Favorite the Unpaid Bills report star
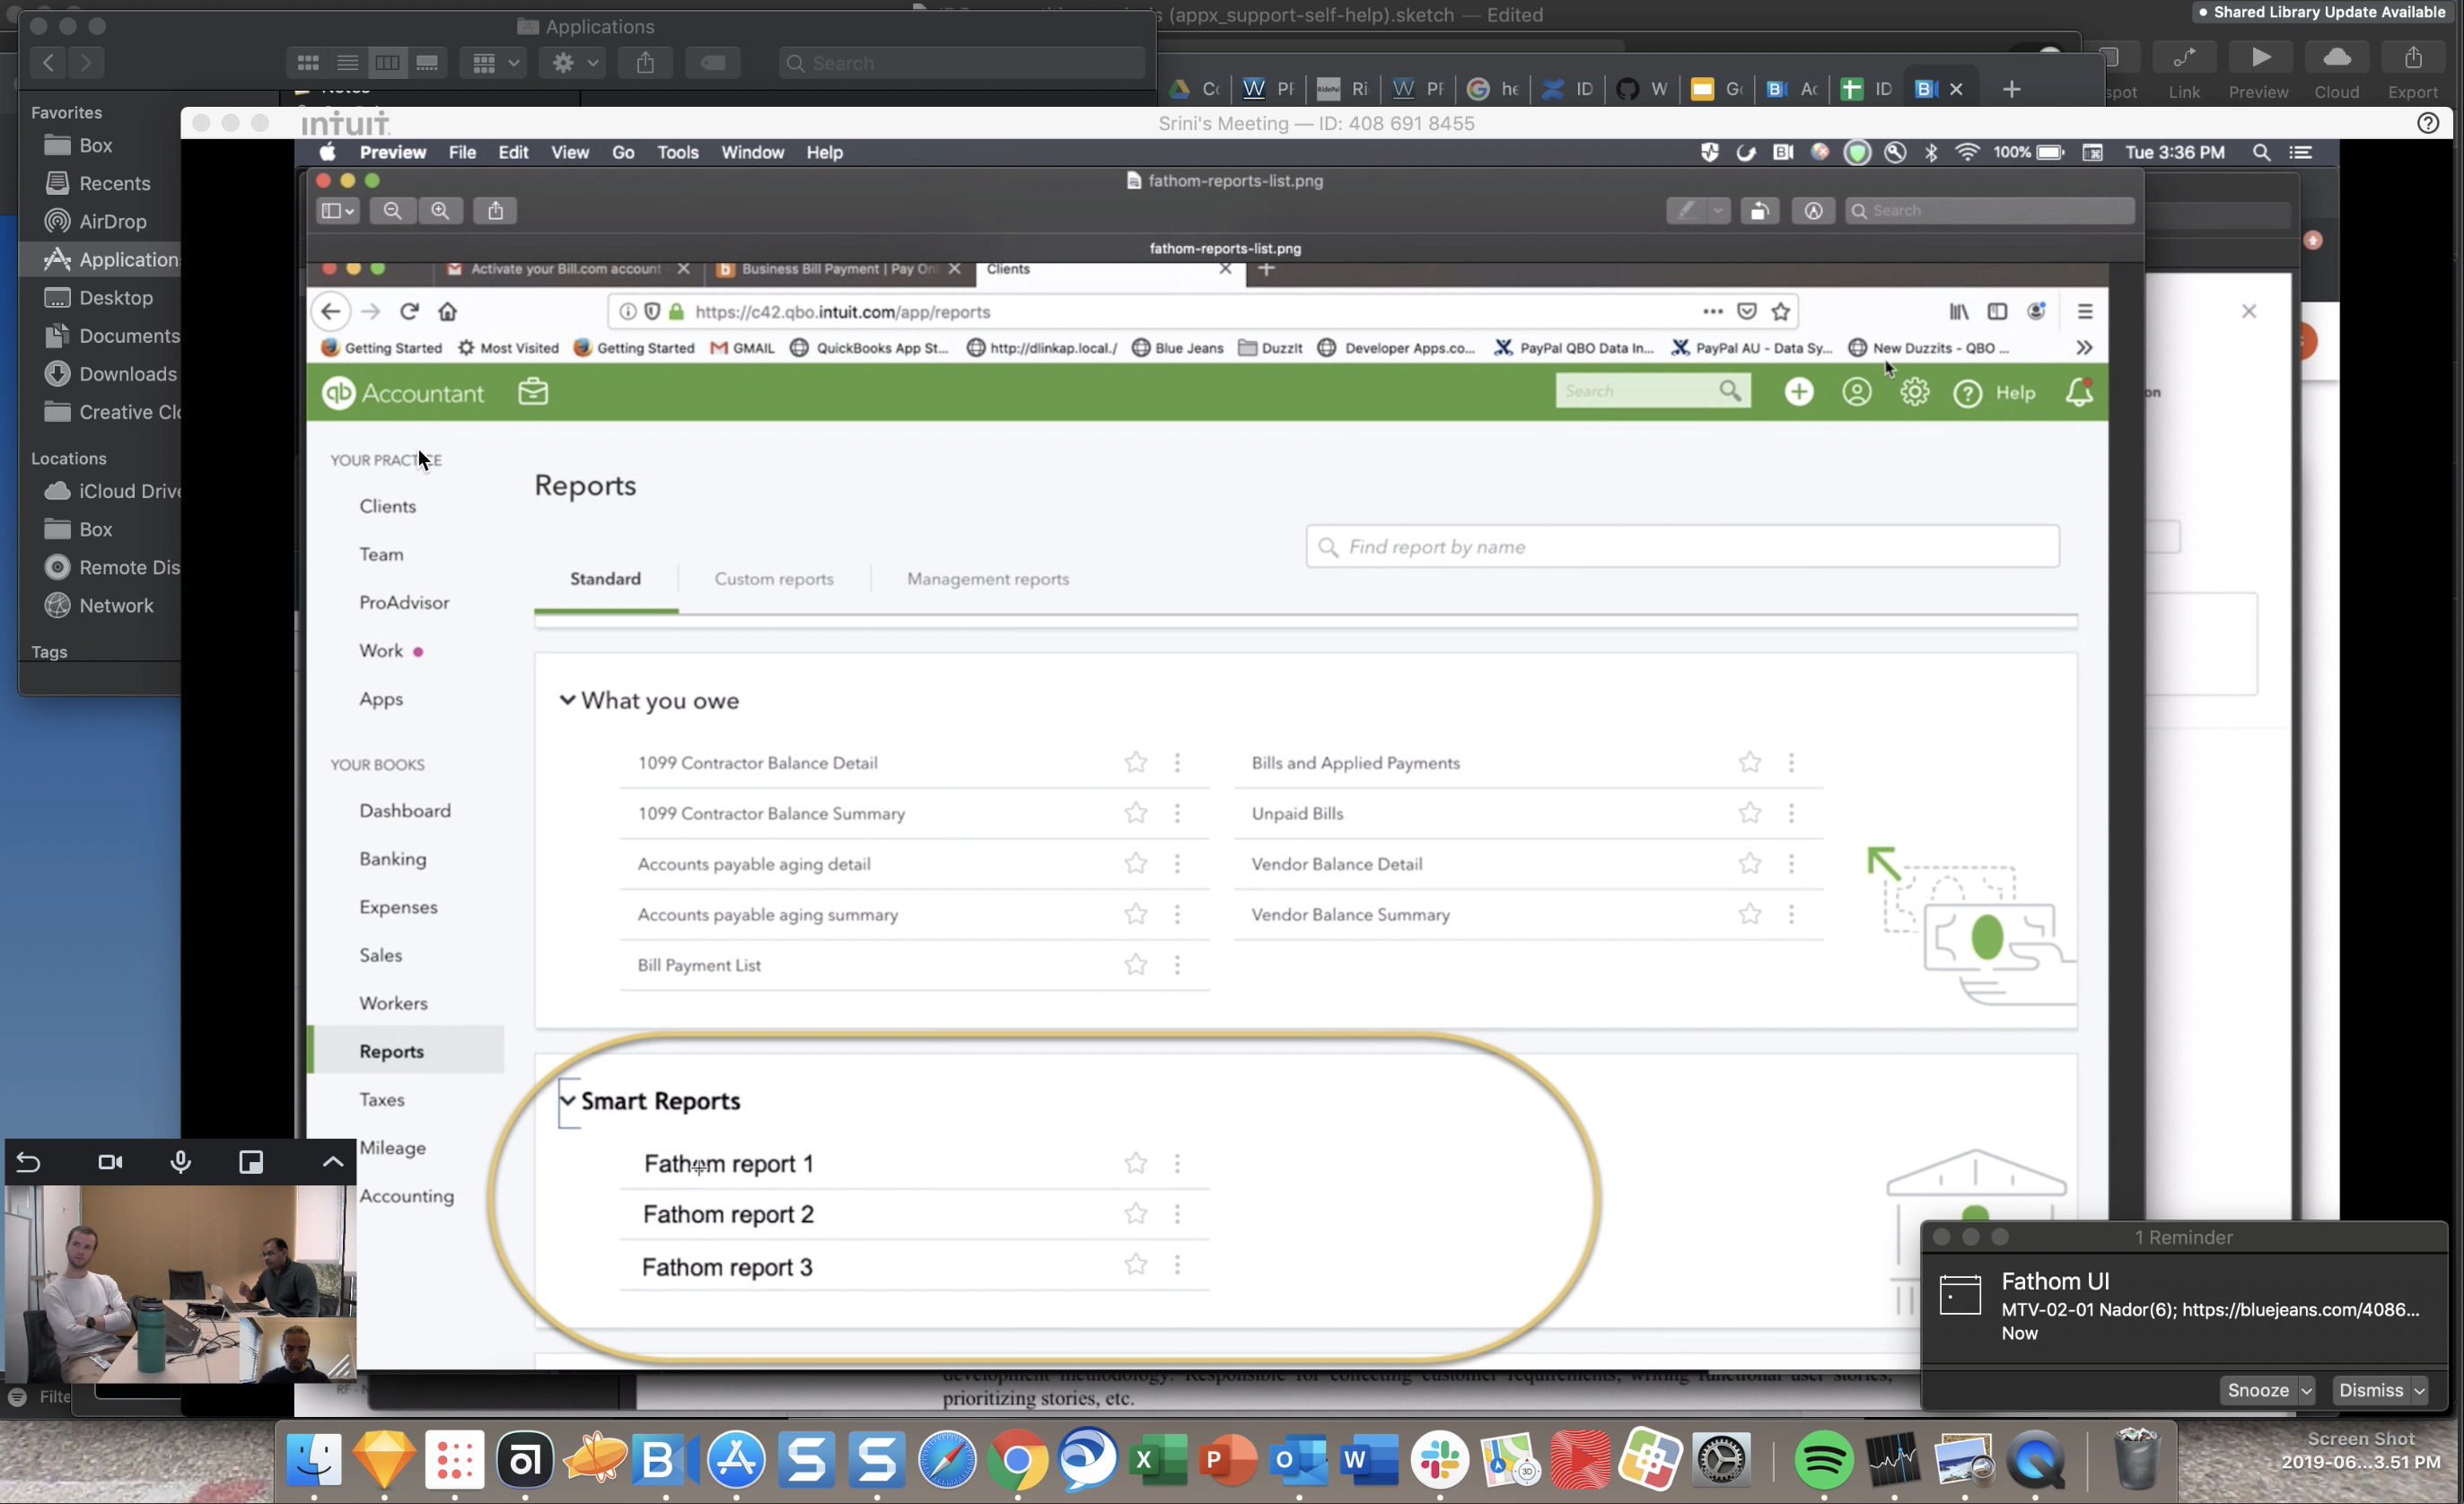The image size is (2464, 1504). tap(1749, 813)
